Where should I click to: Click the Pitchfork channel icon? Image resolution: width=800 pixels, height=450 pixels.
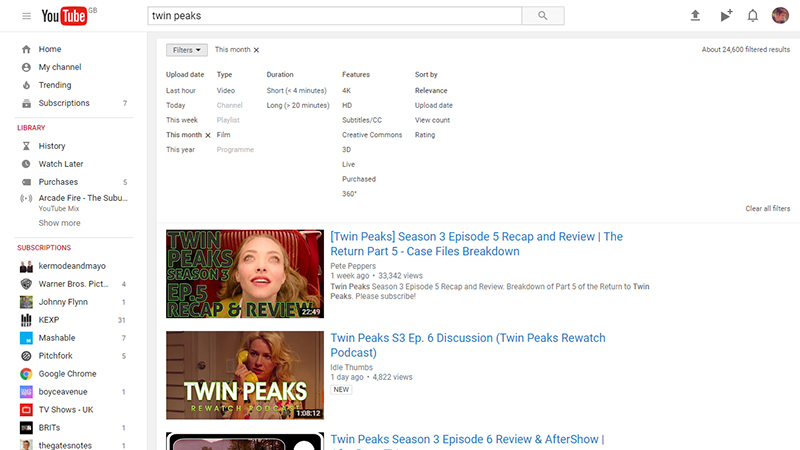tap(27, 356)
